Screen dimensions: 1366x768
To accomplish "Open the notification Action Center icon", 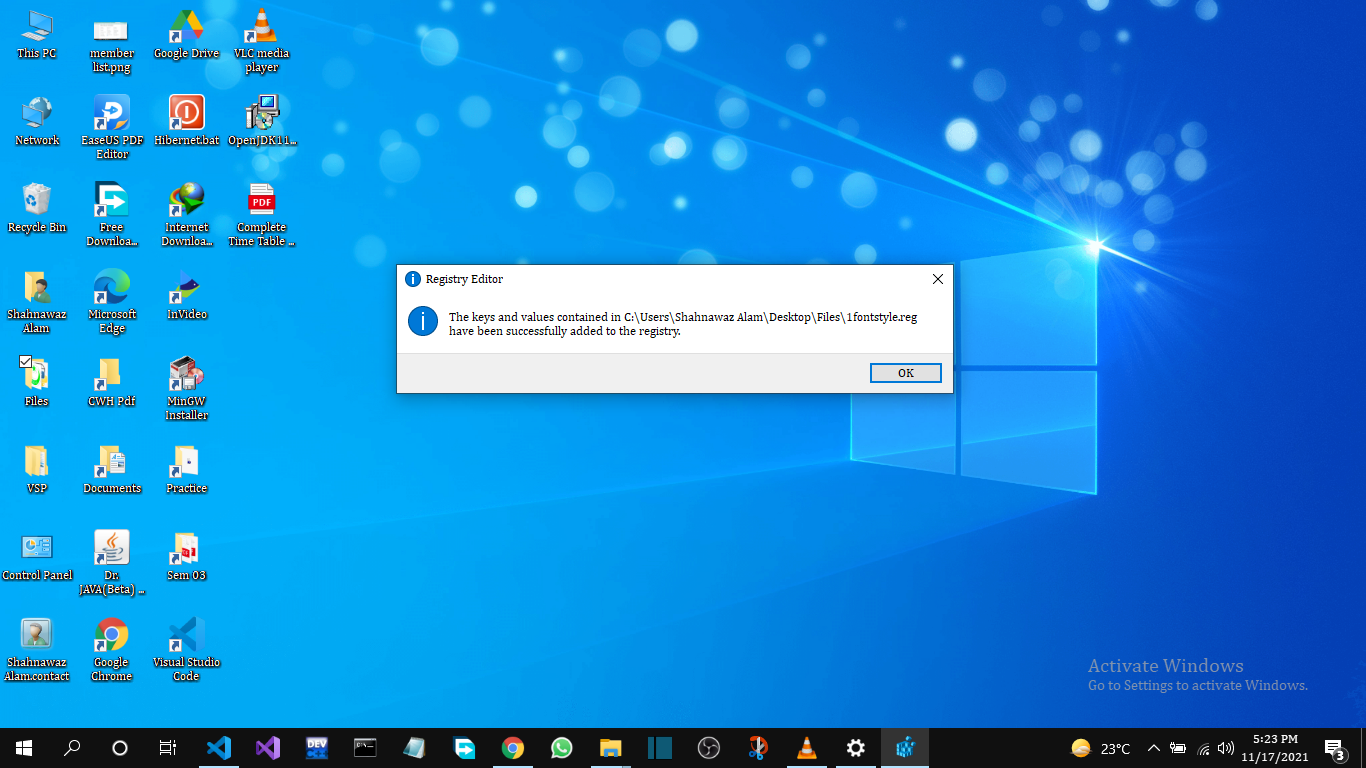I will 1334,748.
